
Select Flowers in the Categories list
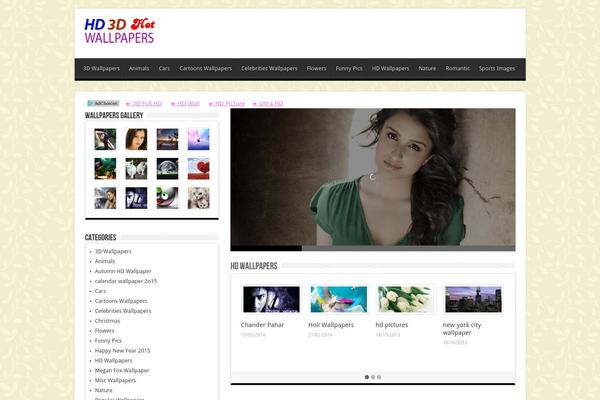point(104,331)
